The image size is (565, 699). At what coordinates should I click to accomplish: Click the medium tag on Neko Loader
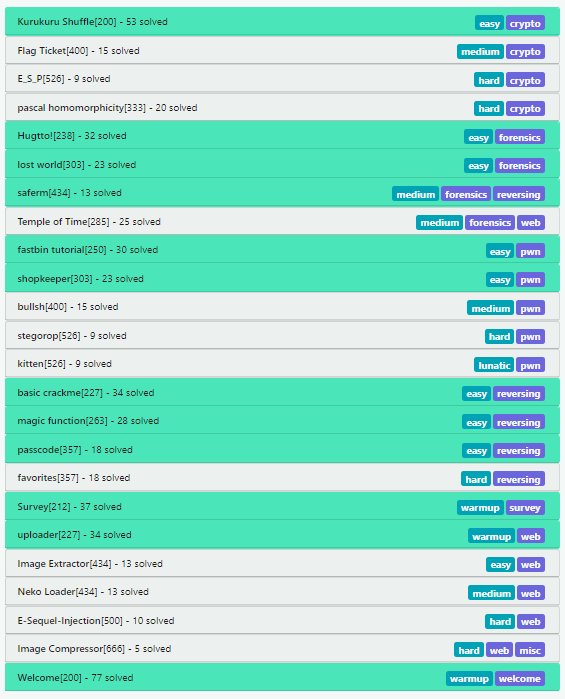click(x=491, y=594)
